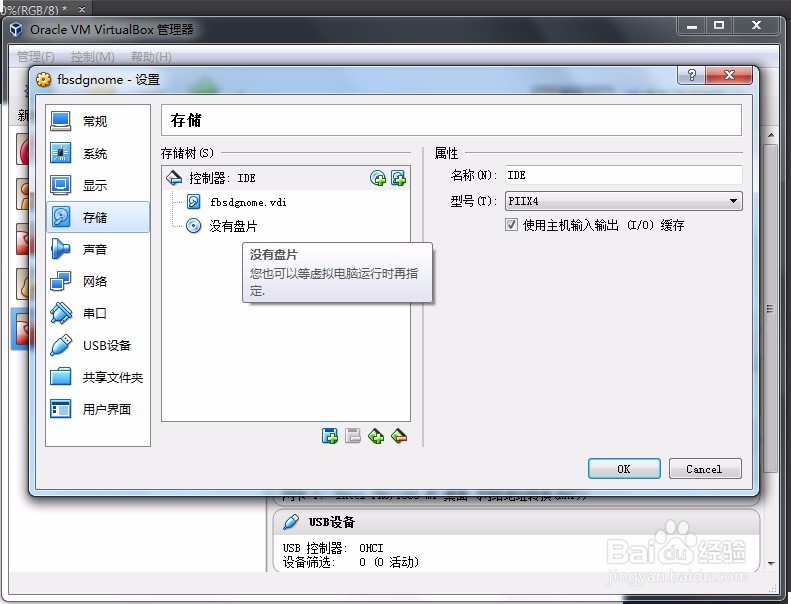Click the 串口 serial connector icon
This screenshot has height=604, width=791.
pos(61,313)
